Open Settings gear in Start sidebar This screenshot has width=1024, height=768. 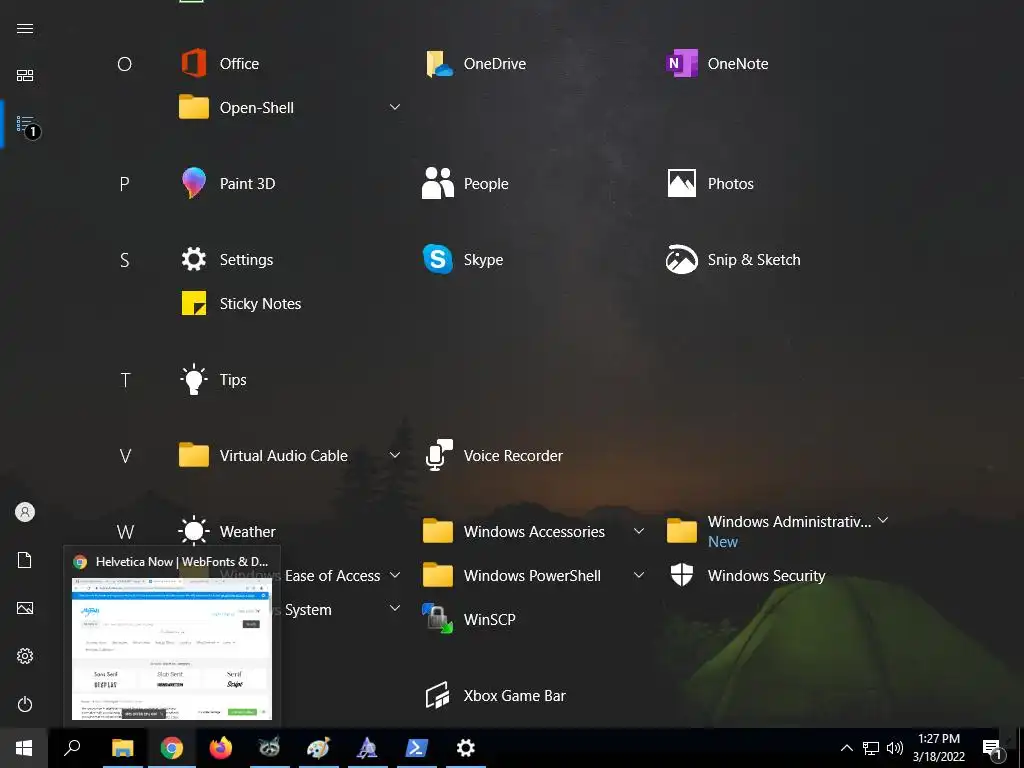(25, 656)
